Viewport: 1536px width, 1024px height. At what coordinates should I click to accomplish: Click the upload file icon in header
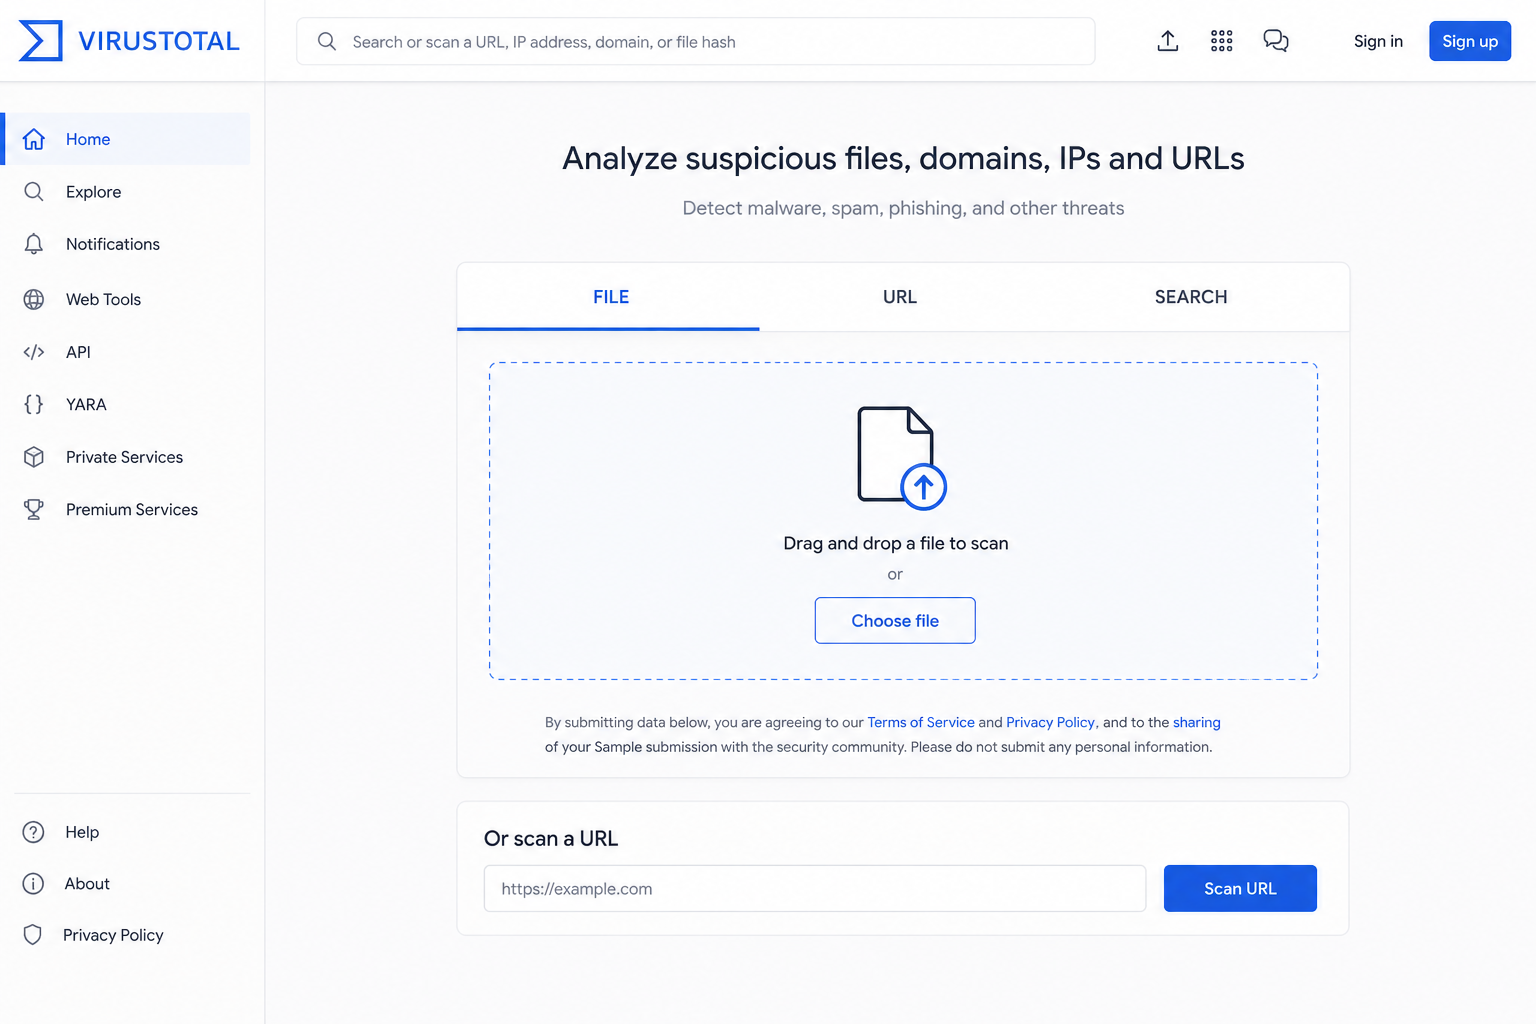coord(1168,41)
